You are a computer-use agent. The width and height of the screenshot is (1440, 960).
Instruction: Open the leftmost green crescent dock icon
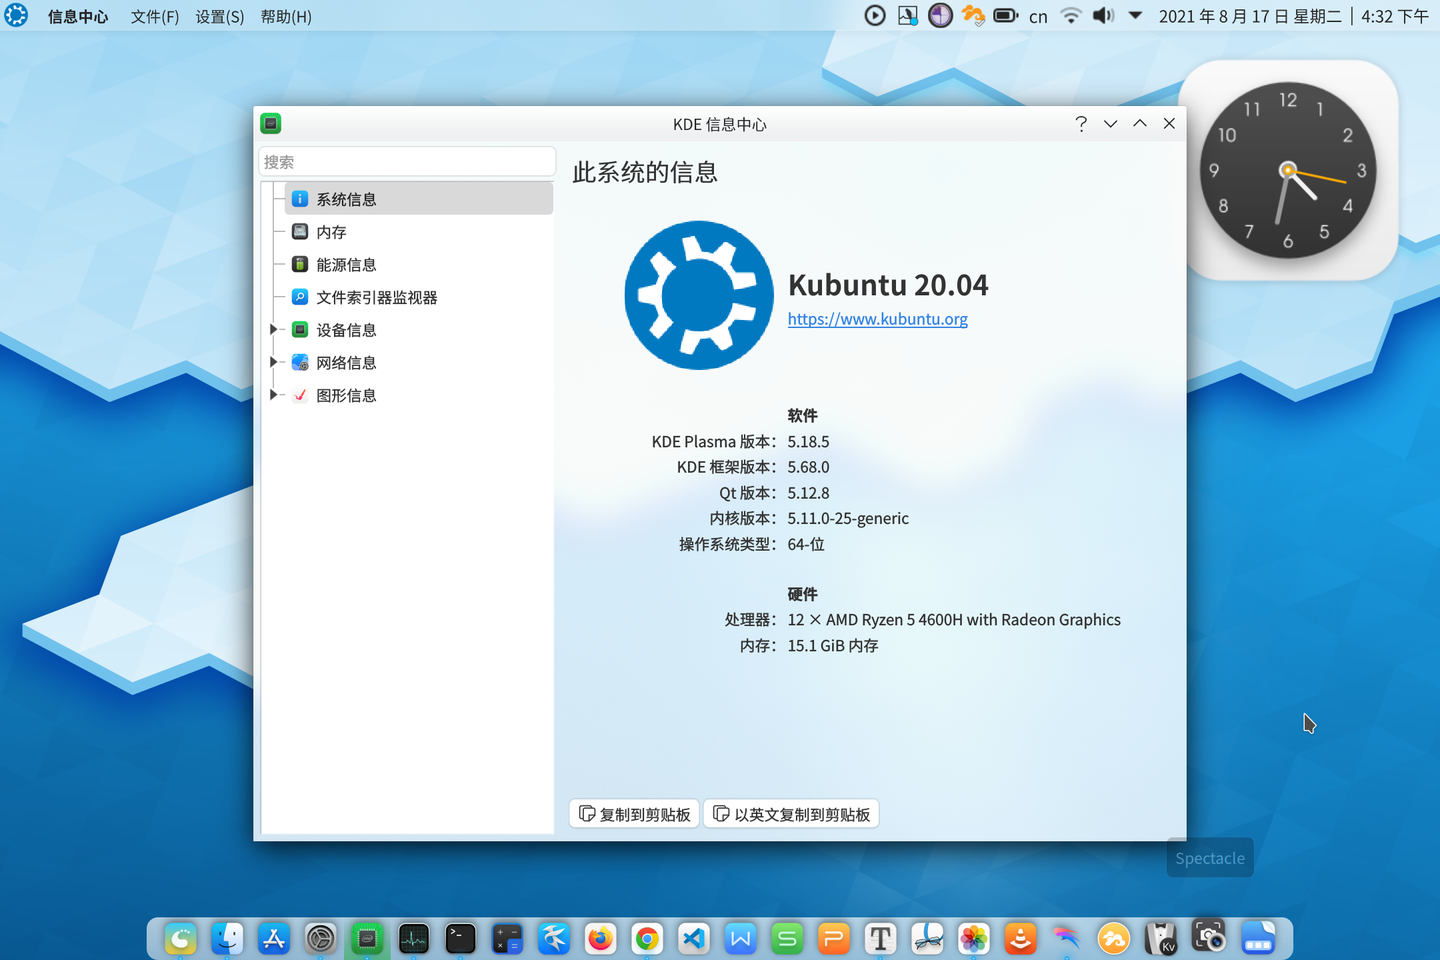[x=180, y=938]
